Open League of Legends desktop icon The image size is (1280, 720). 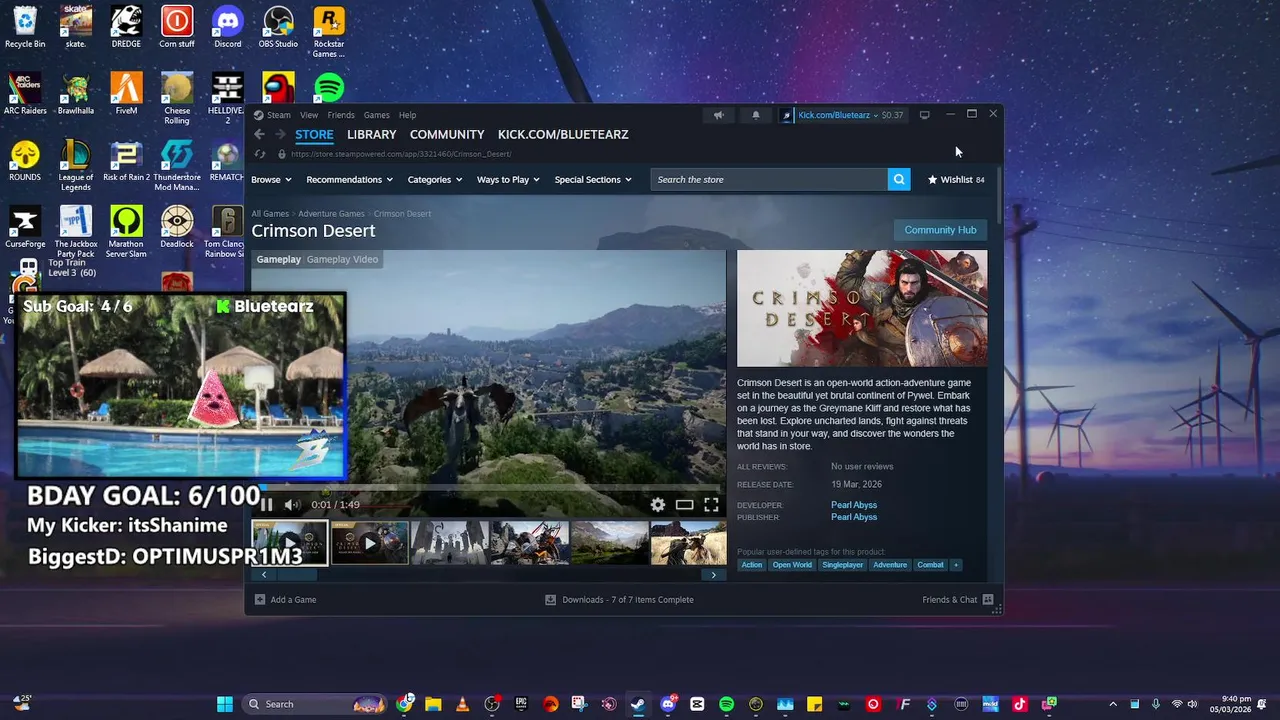(x=76, y=166)
